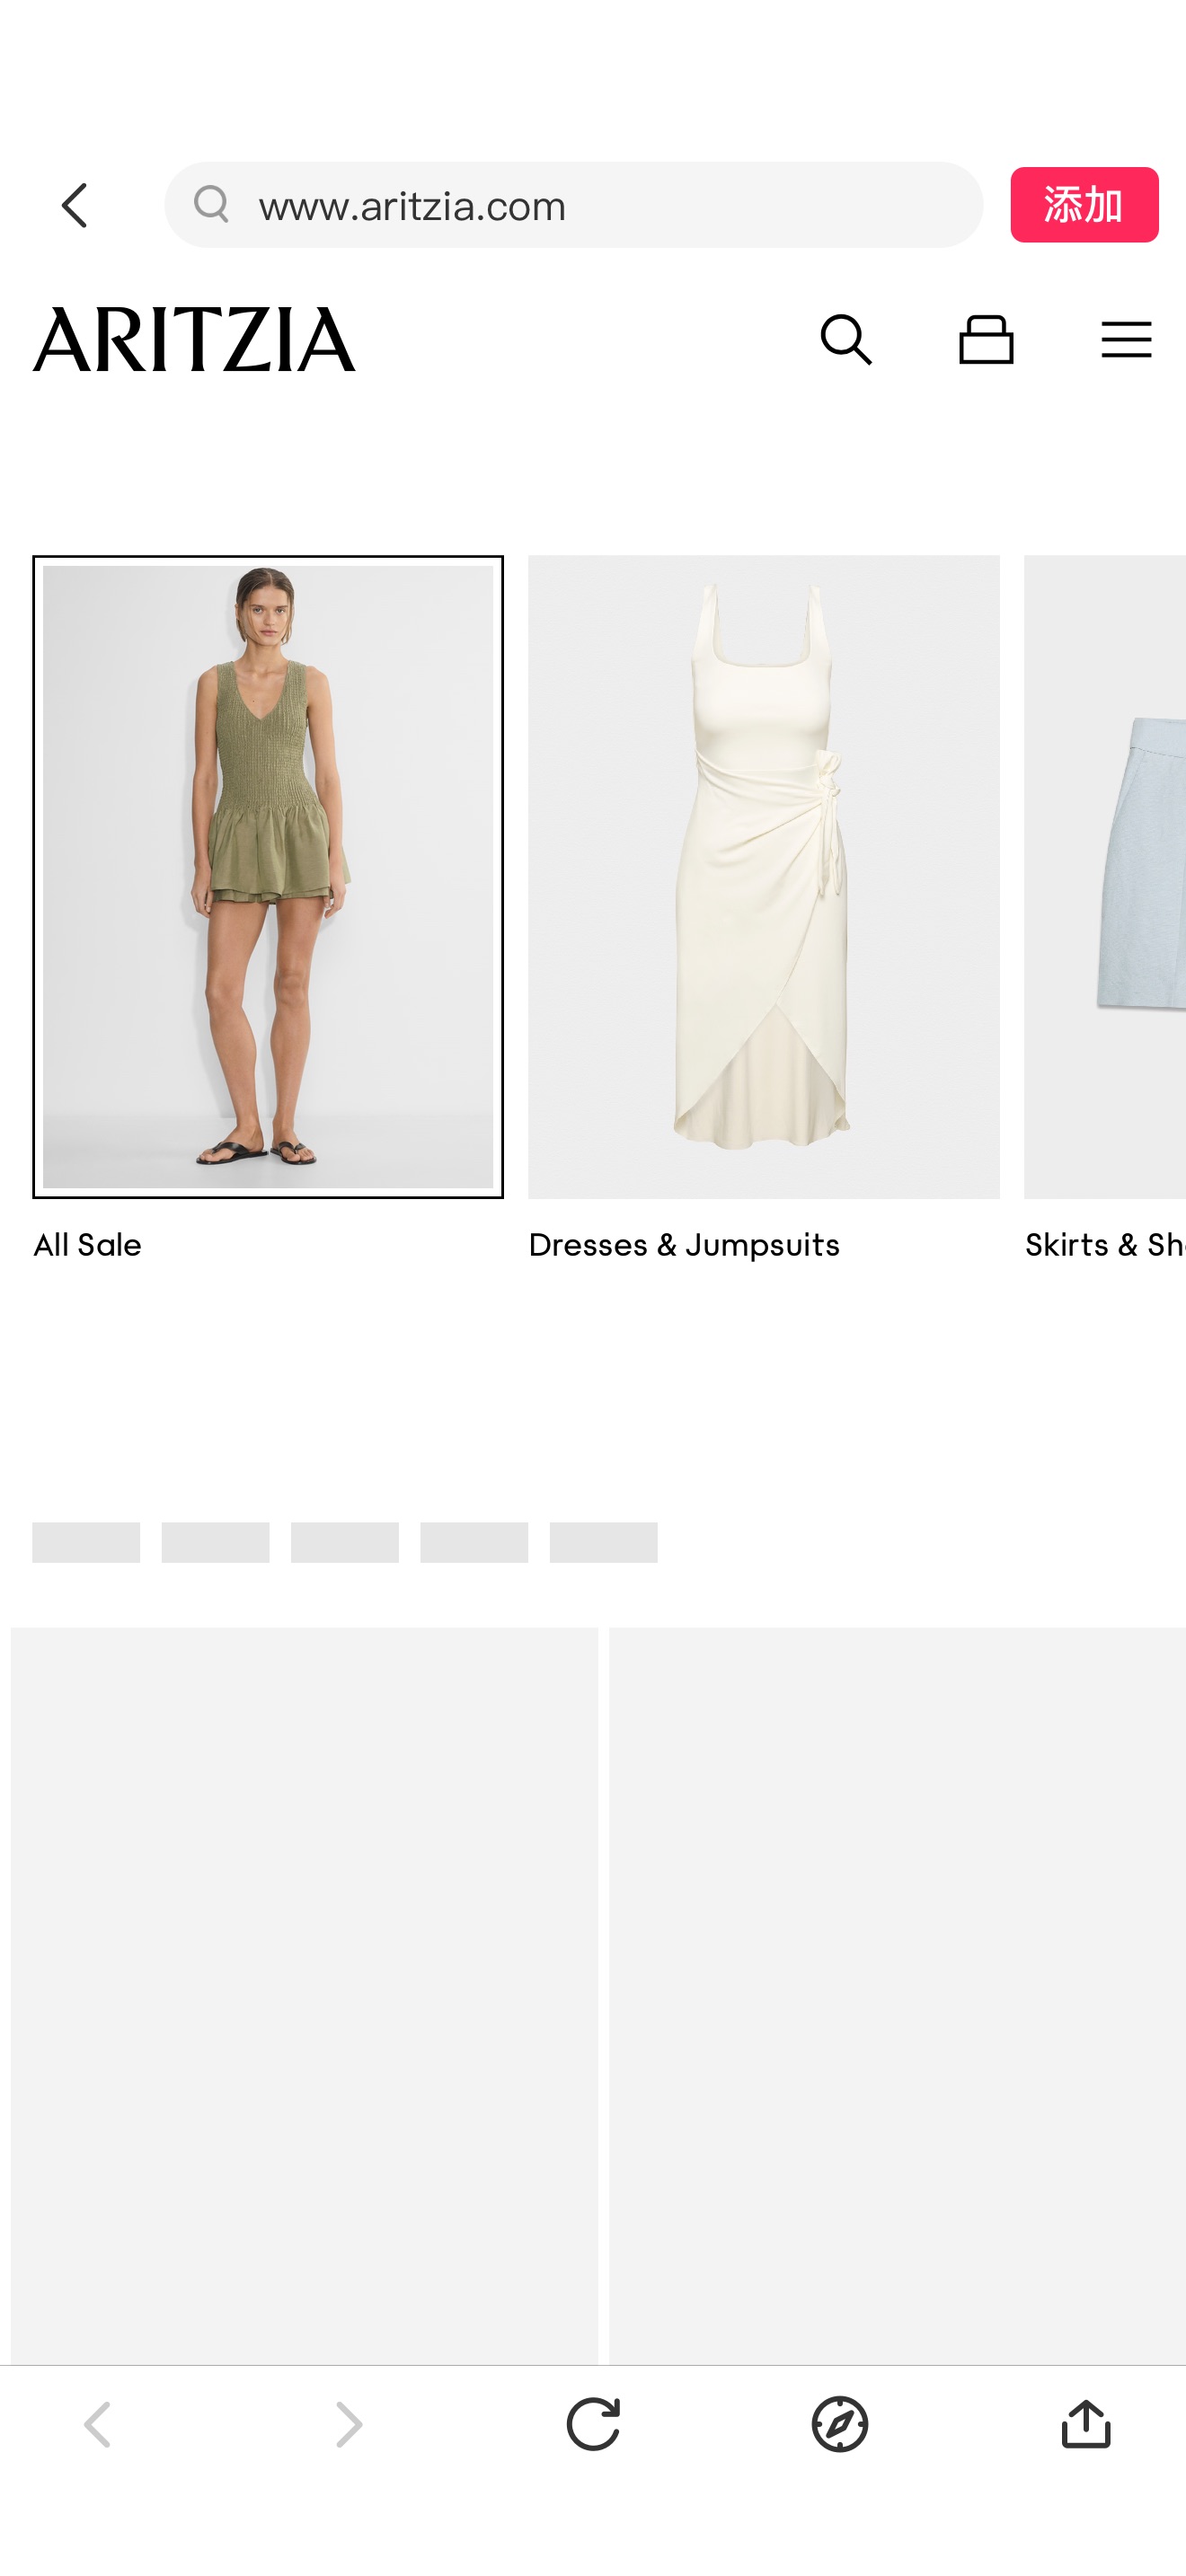The image size is (1186, 2576).
Task: Open the hamburger navigation menu
Action: [1126, 340]
